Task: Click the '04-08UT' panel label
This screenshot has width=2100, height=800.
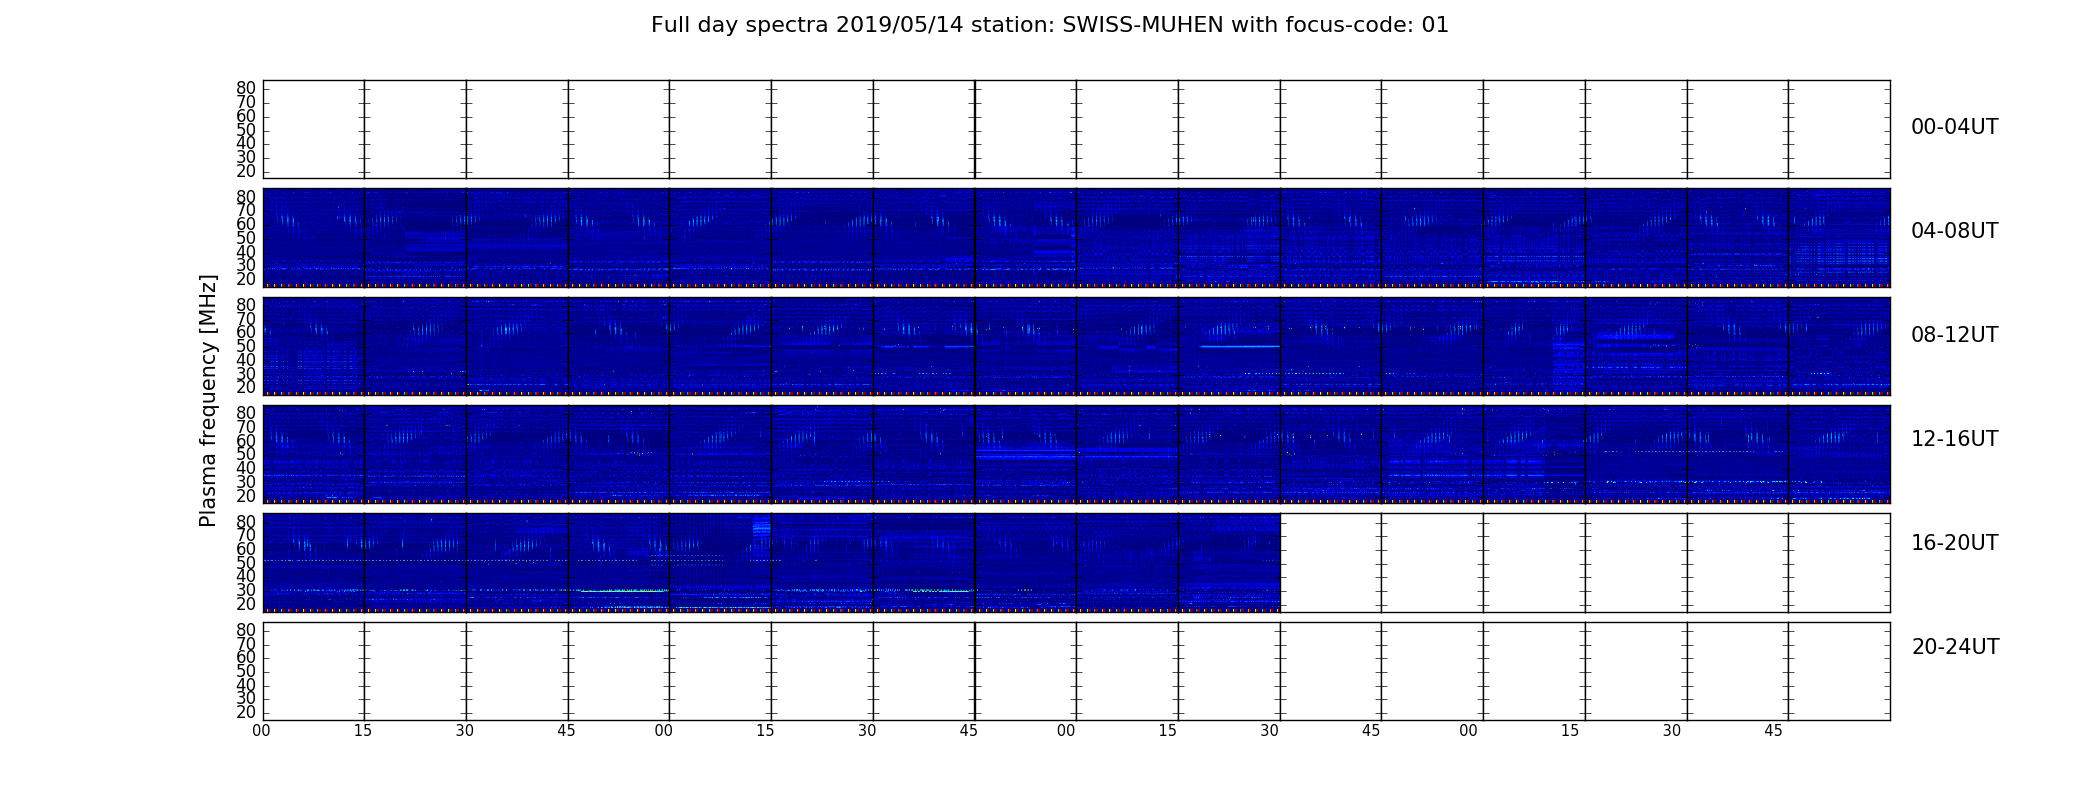Action: 1954,231
